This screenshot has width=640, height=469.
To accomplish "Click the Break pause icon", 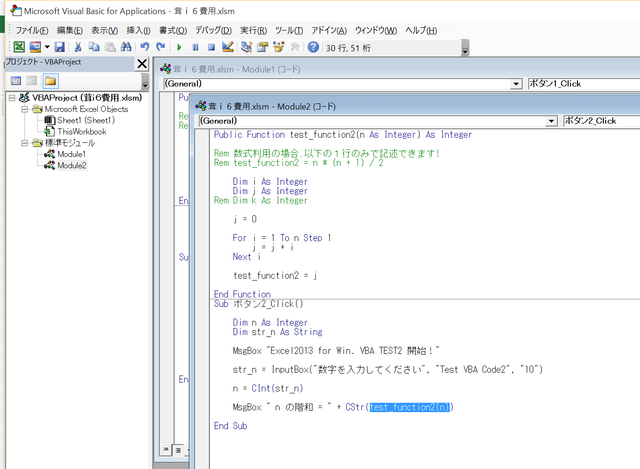I will 196,47.
